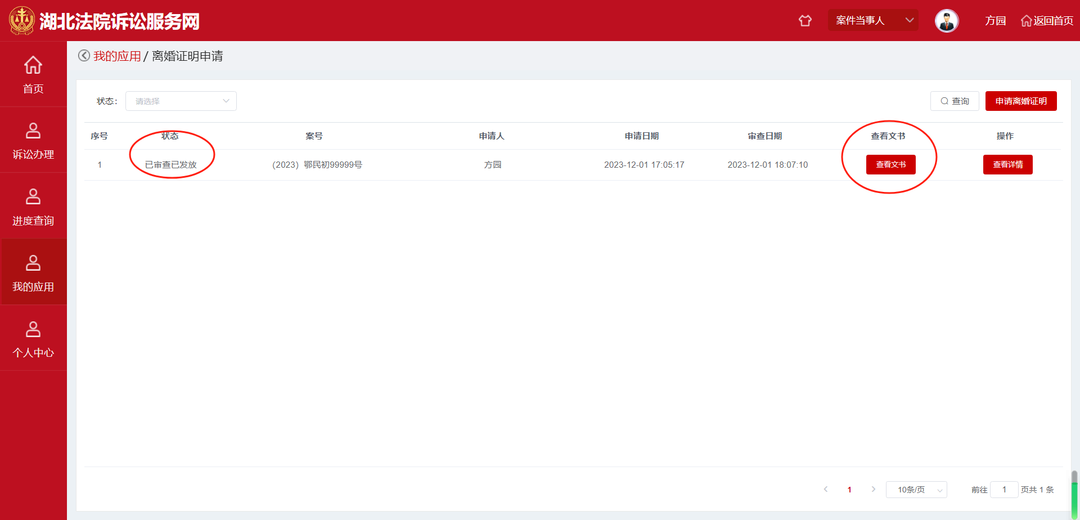
Task: Click the page number jump input field
Action: pyautogui.click(x=1004, y=490)
